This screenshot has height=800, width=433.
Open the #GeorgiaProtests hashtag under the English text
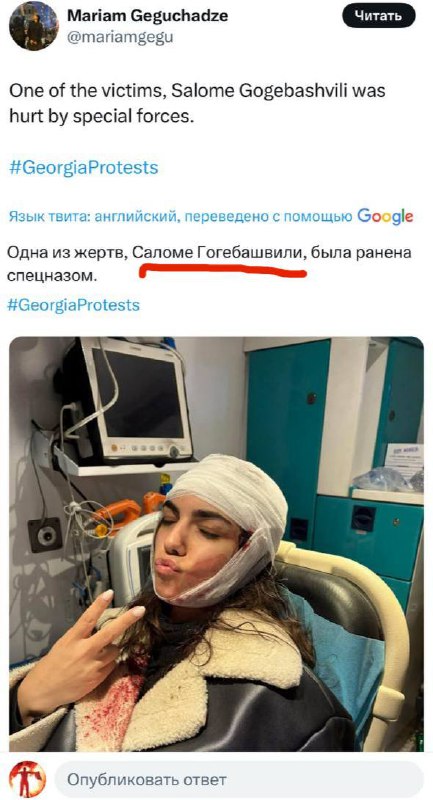pyautogui.click(x=84, y=167)
